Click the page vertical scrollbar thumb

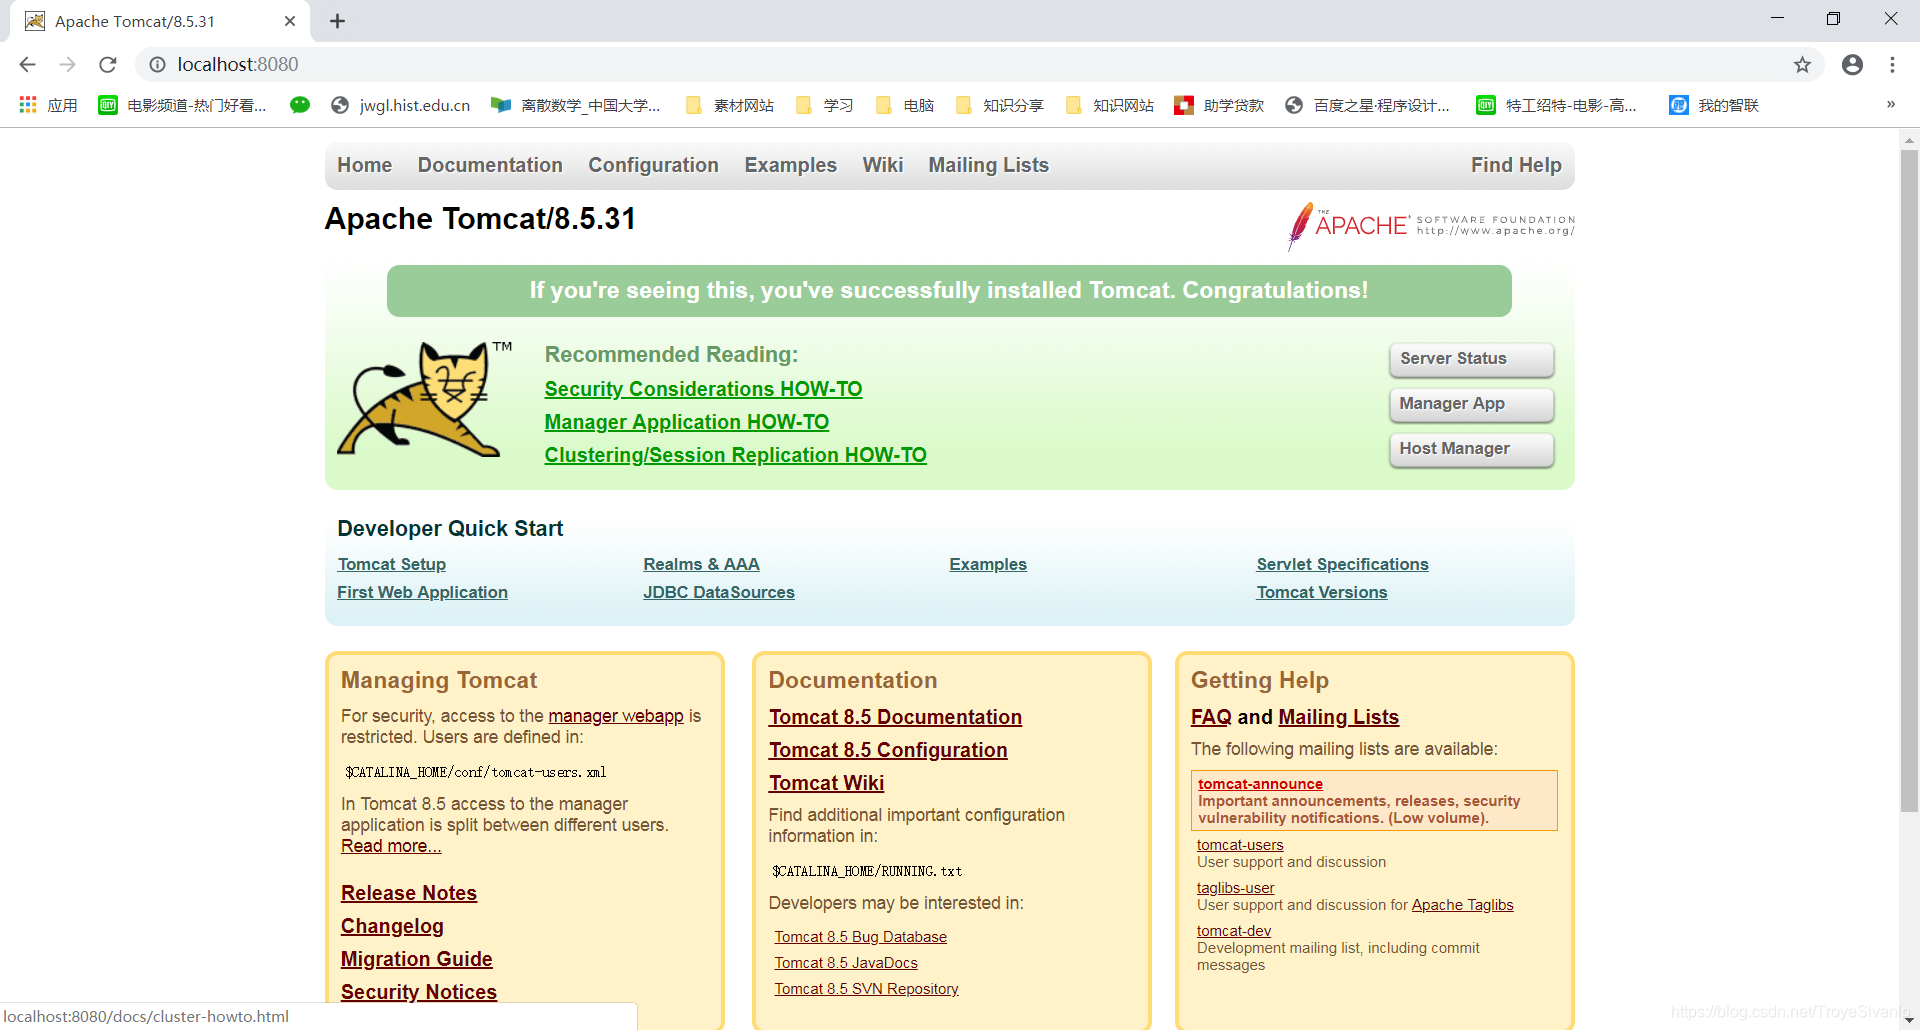click(x=1909, y=480)
